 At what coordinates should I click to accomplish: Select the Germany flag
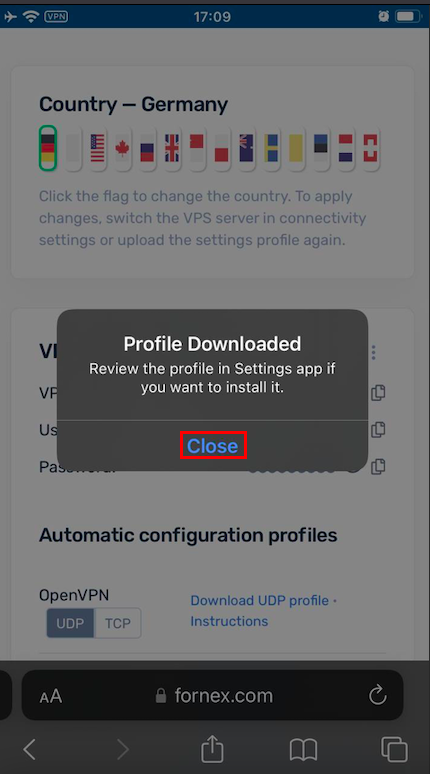point(48,148)
